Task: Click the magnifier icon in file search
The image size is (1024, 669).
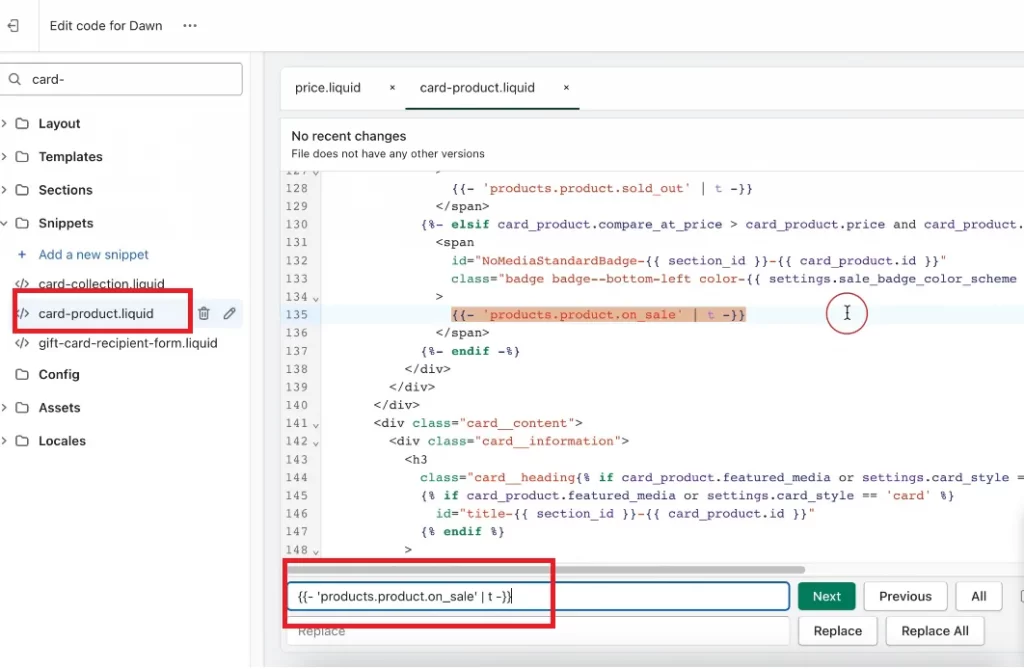Action: coord(15,80)
